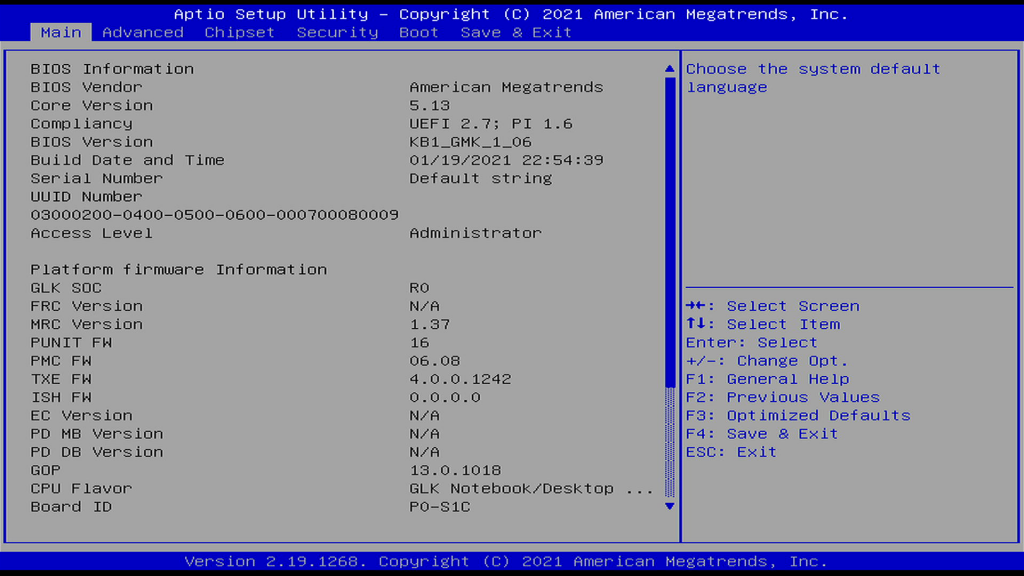
Task: Select the MRC Version label
Action: 86,325
